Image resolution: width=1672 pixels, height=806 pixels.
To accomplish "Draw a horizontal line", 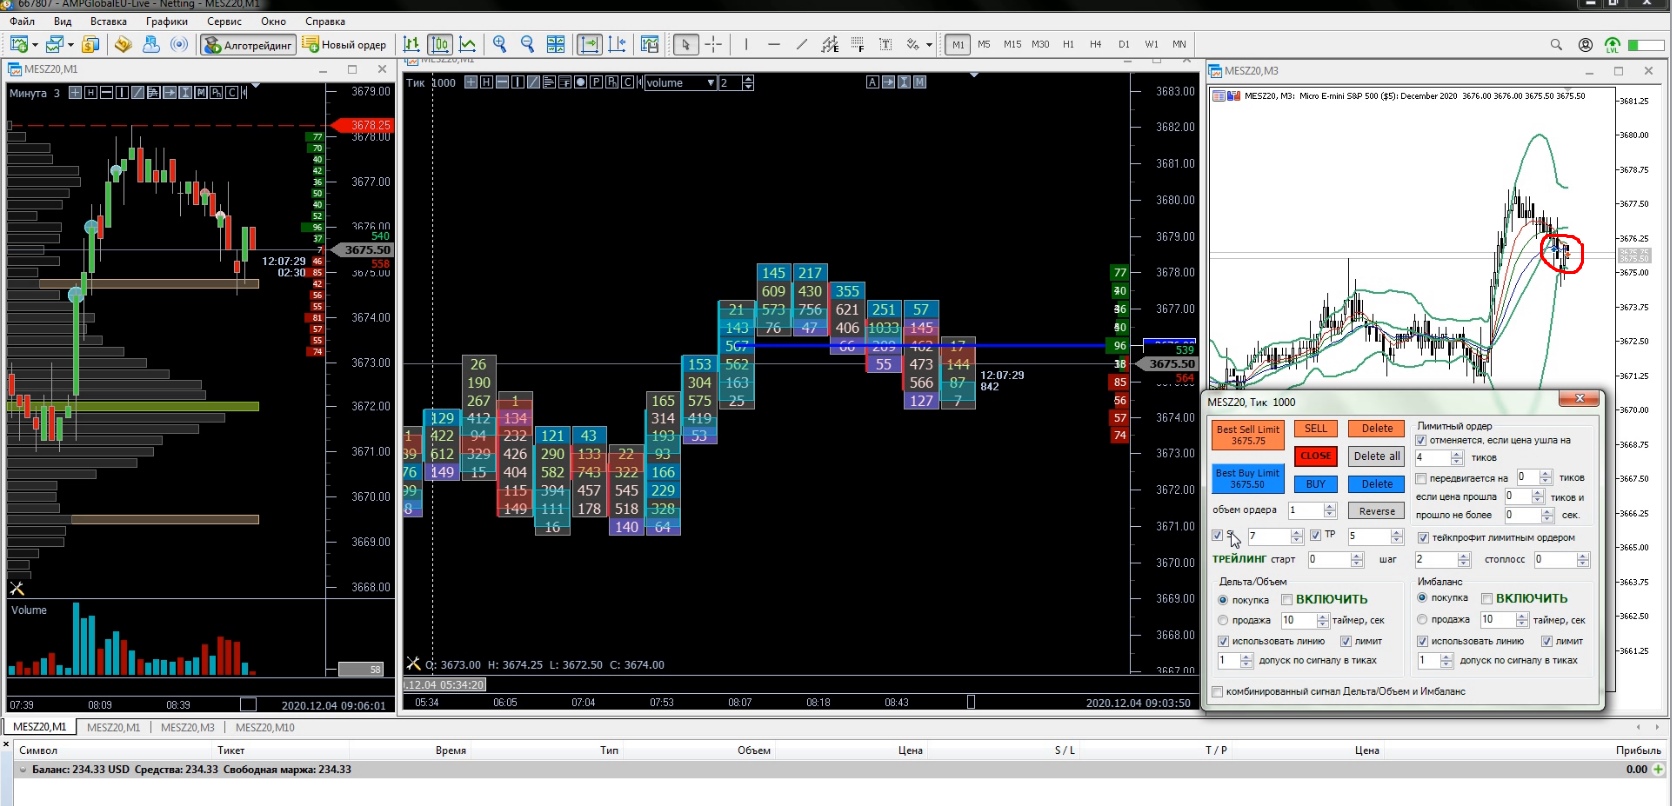I will 774,44.
